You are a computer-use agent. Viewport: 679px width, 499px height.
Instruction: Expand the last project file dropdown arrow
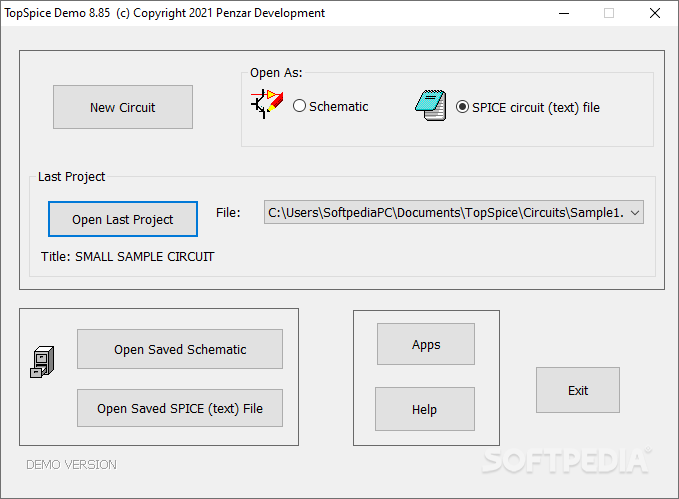tap(635, 213)
